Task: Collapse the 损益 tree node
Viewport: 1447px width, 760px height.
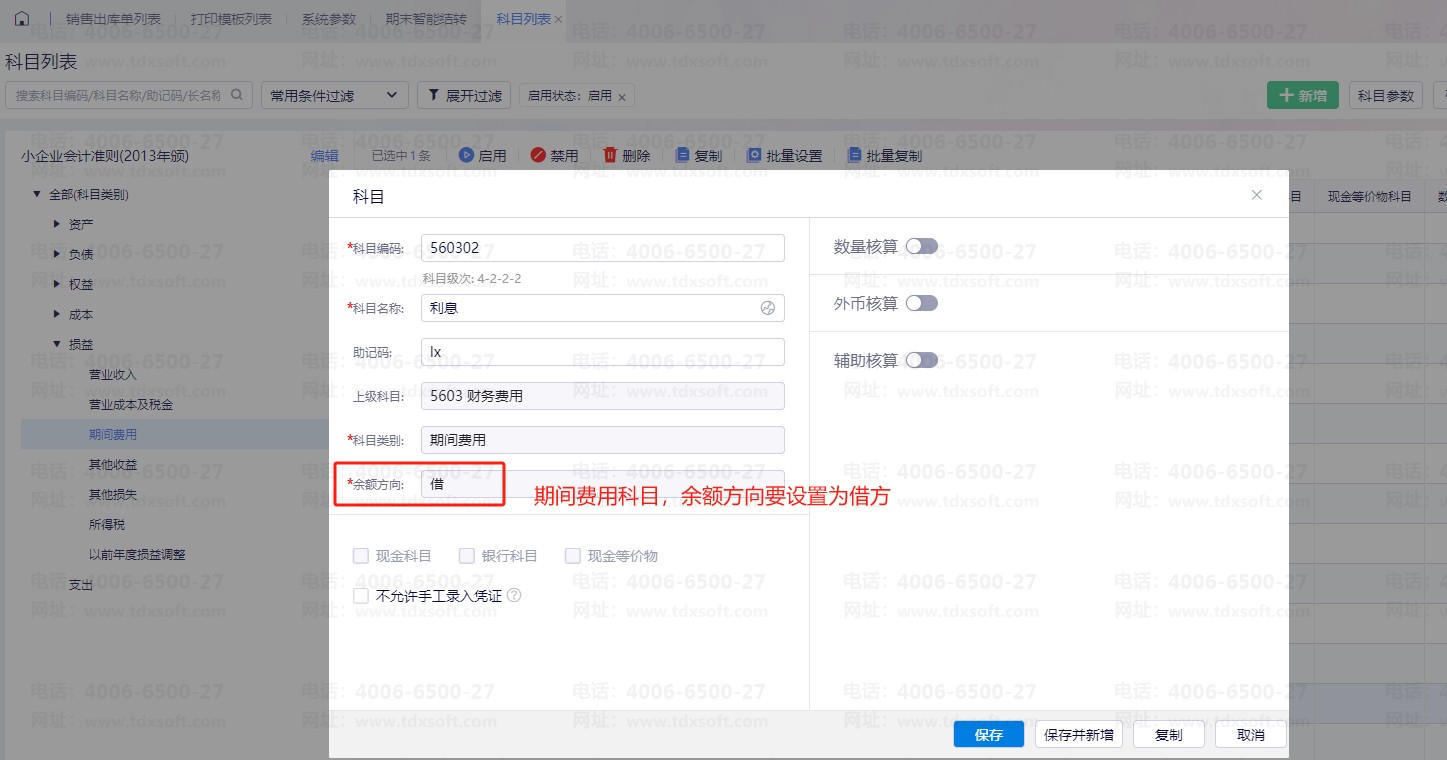Action: (57, 344)
